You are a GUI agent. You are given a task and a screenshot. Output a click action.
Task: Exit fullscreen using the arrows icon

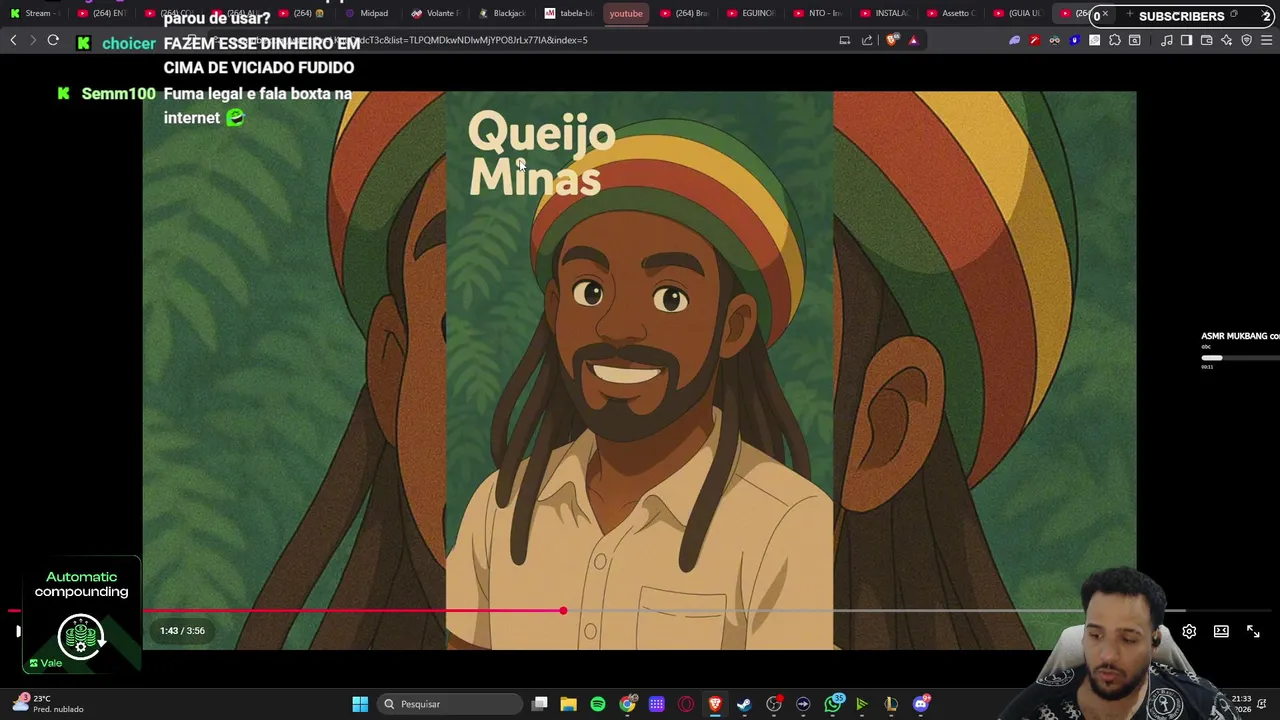tap(1253, 631)
